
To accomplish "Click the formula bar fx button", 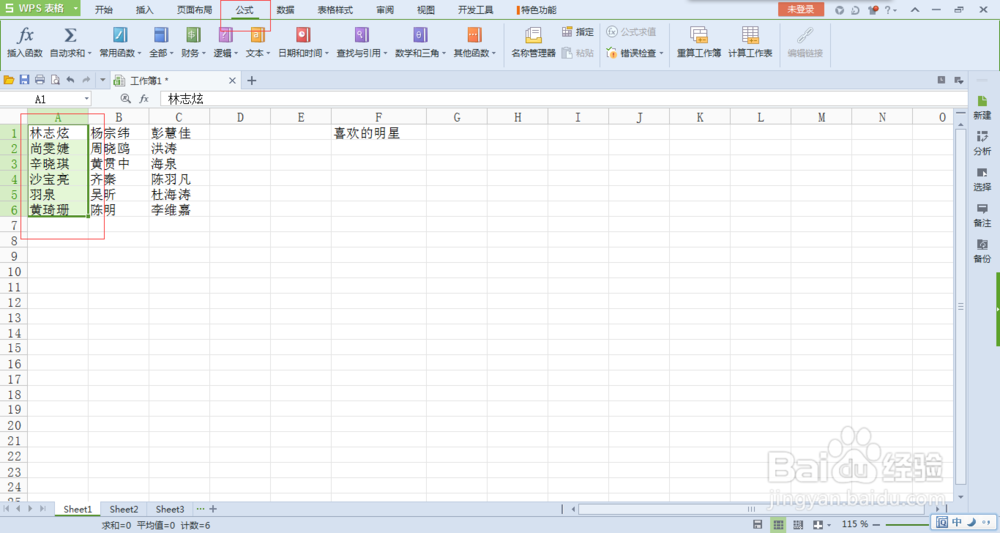I will pos(144,99).
